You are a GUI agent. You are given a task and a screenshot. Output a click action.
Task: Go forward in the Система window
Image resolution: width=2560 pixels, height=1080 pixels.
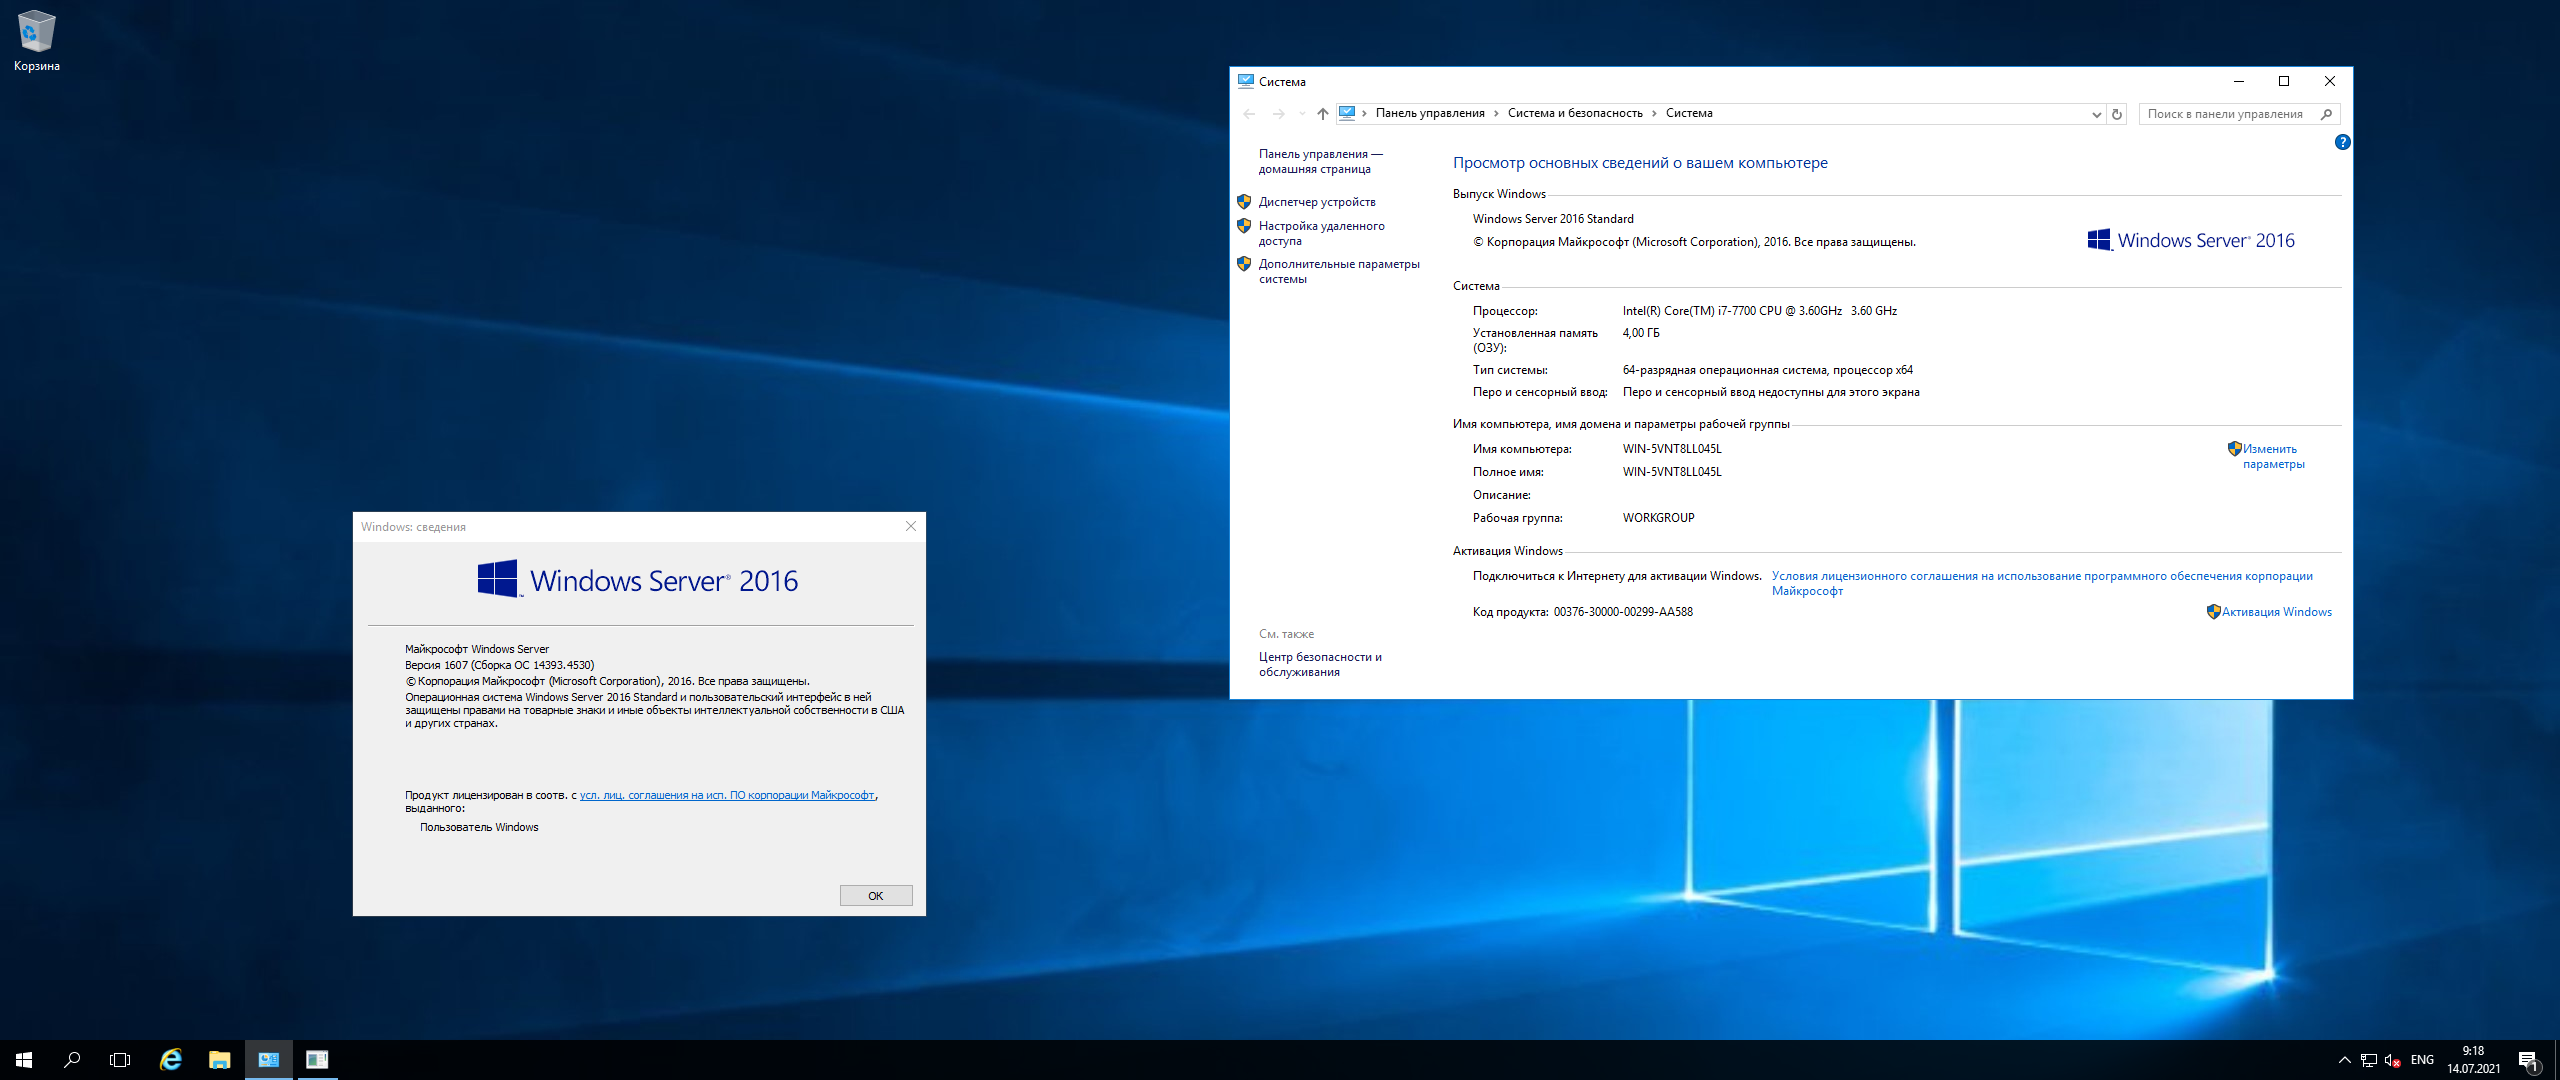(x=1278, y=114)
